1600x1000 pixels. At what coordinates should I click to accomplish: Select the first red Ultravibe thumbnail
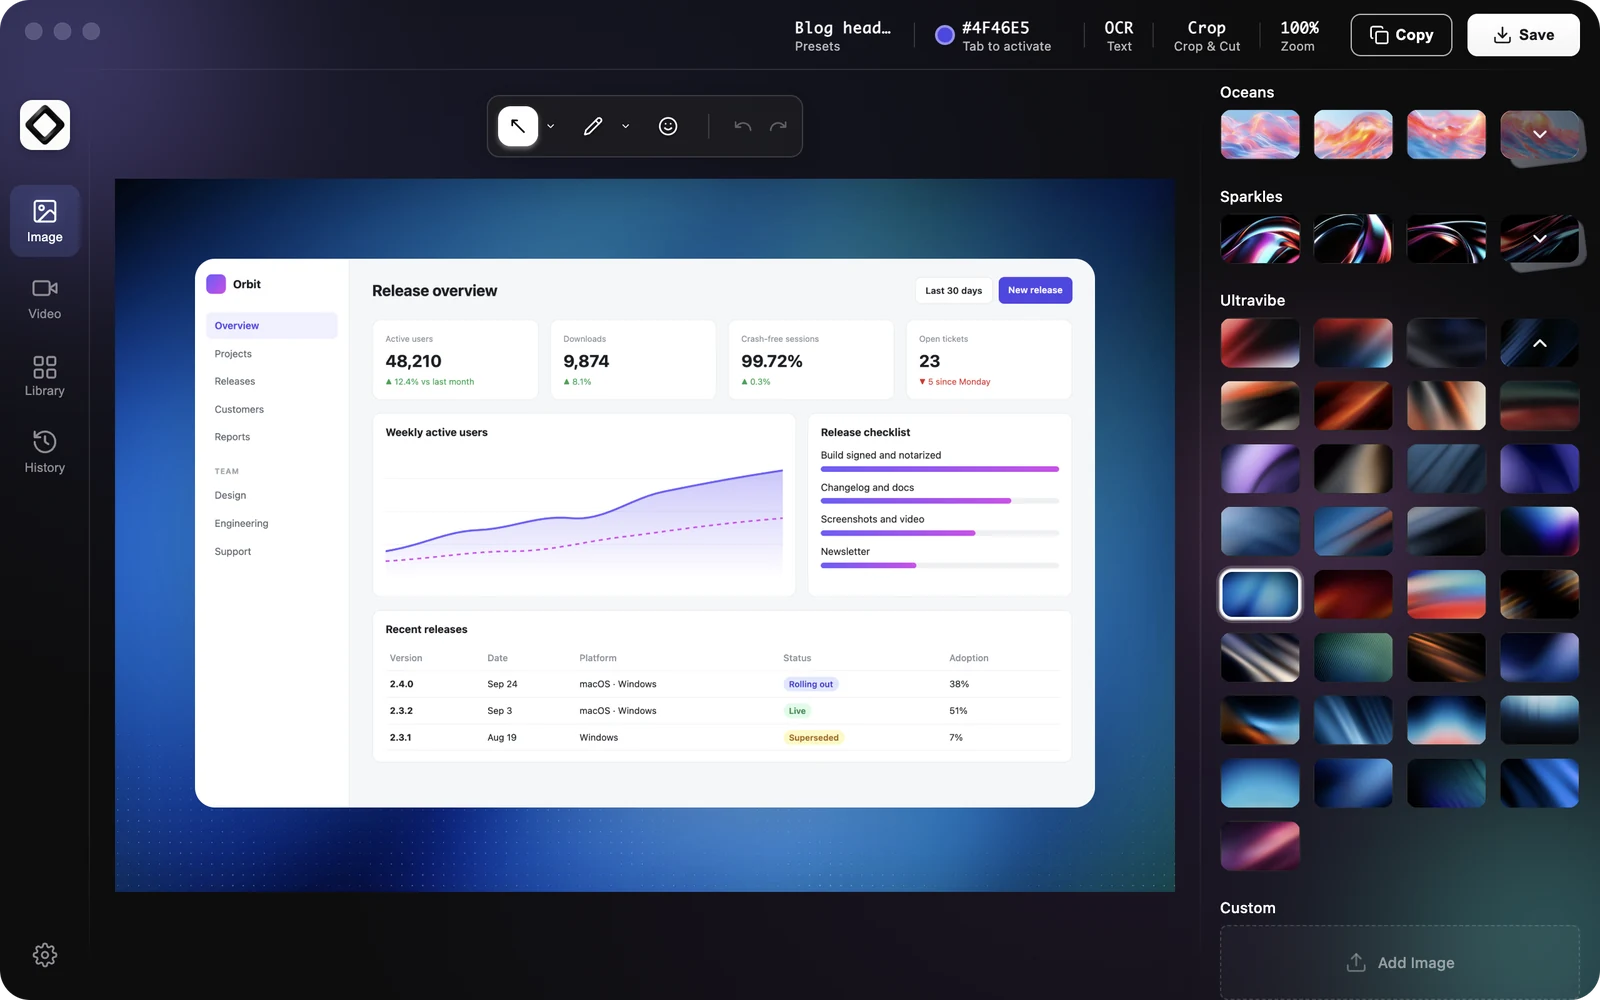tap(1260, 343)
